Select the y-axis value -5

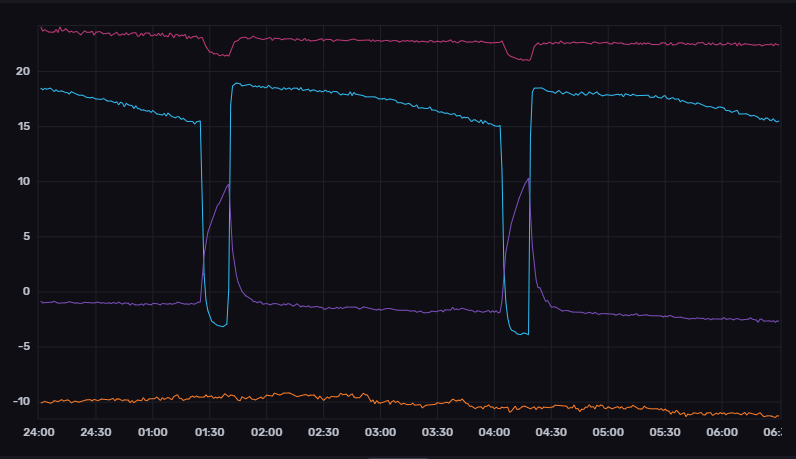click(x=22, y=347)
